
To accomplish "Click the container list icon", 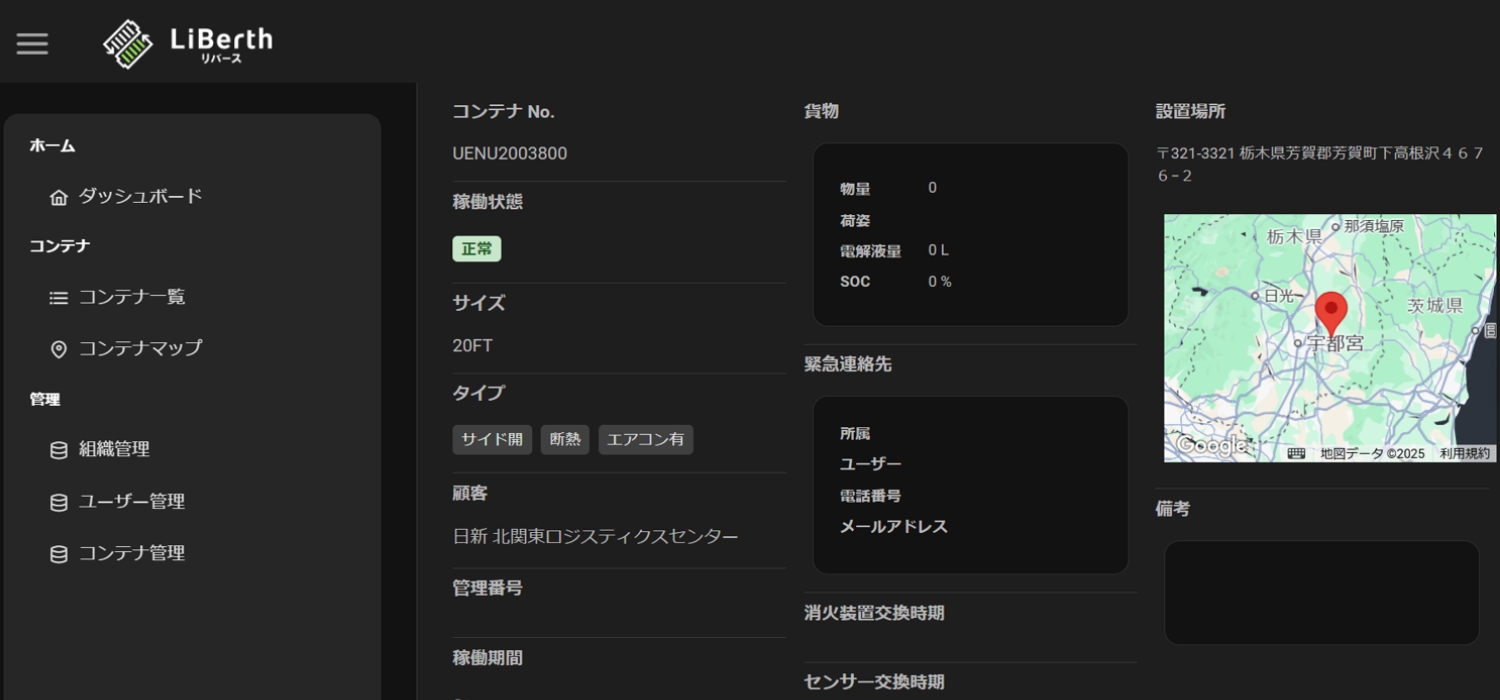I will coord(59,298).
